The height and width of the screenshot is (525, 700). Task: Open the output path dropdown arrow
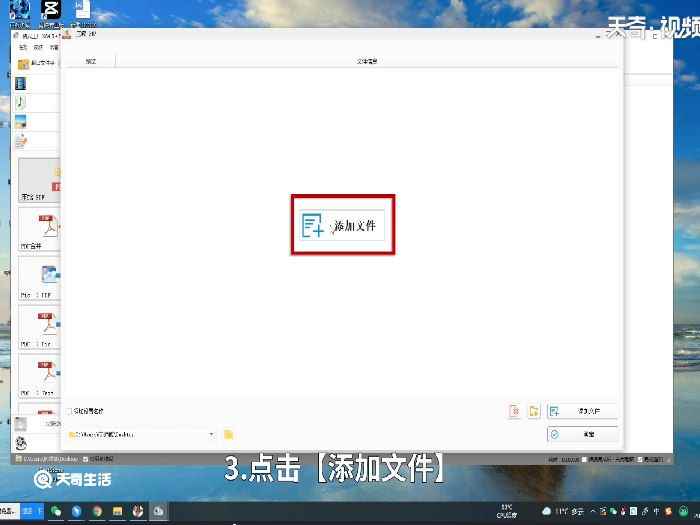pos(211,434)
